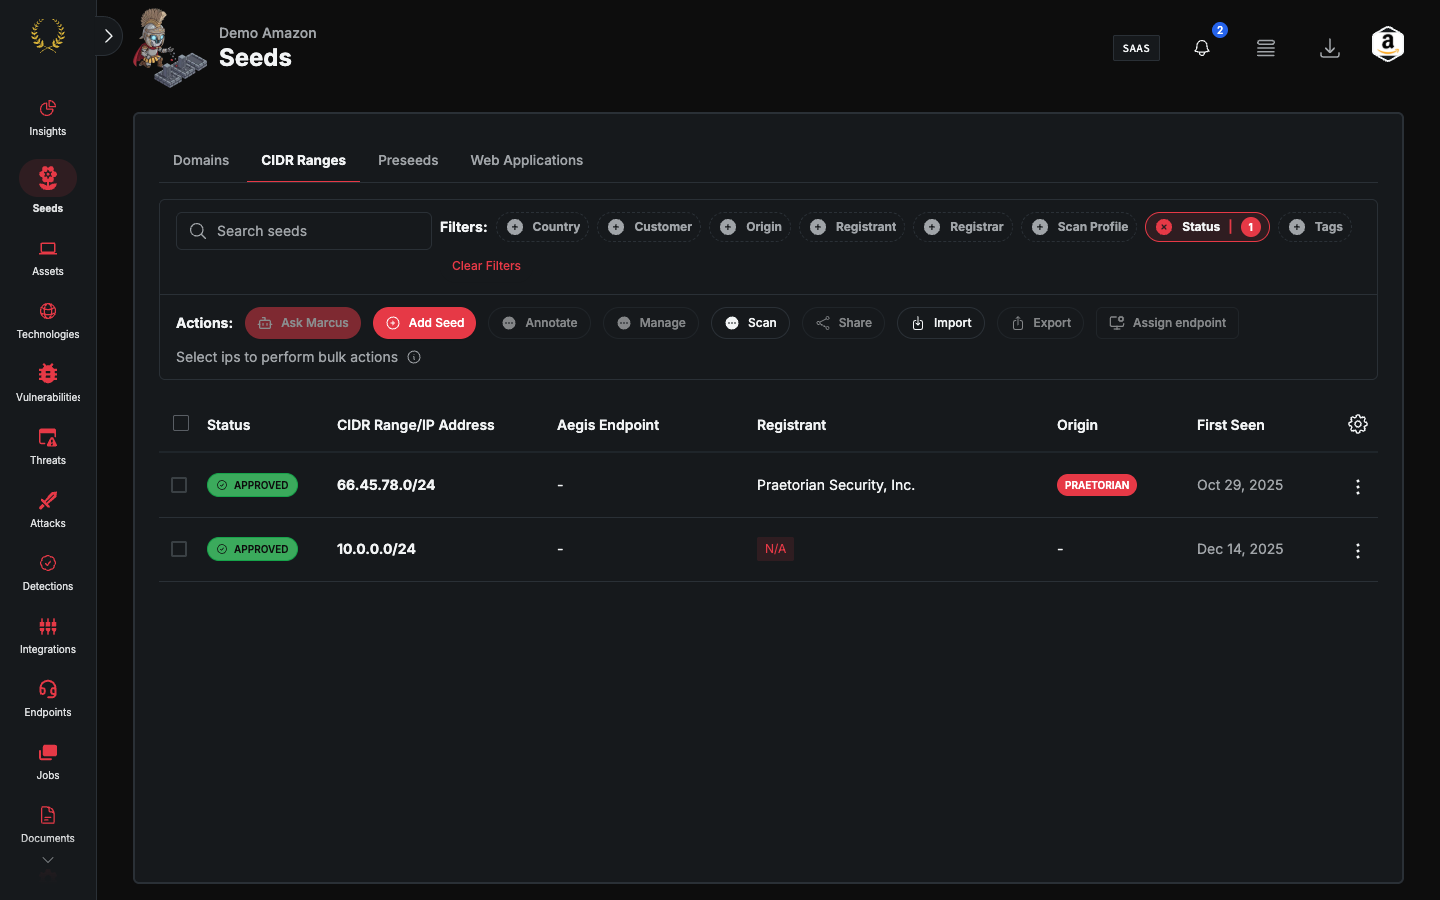Switch to the Domains tab

click(201, 160)
